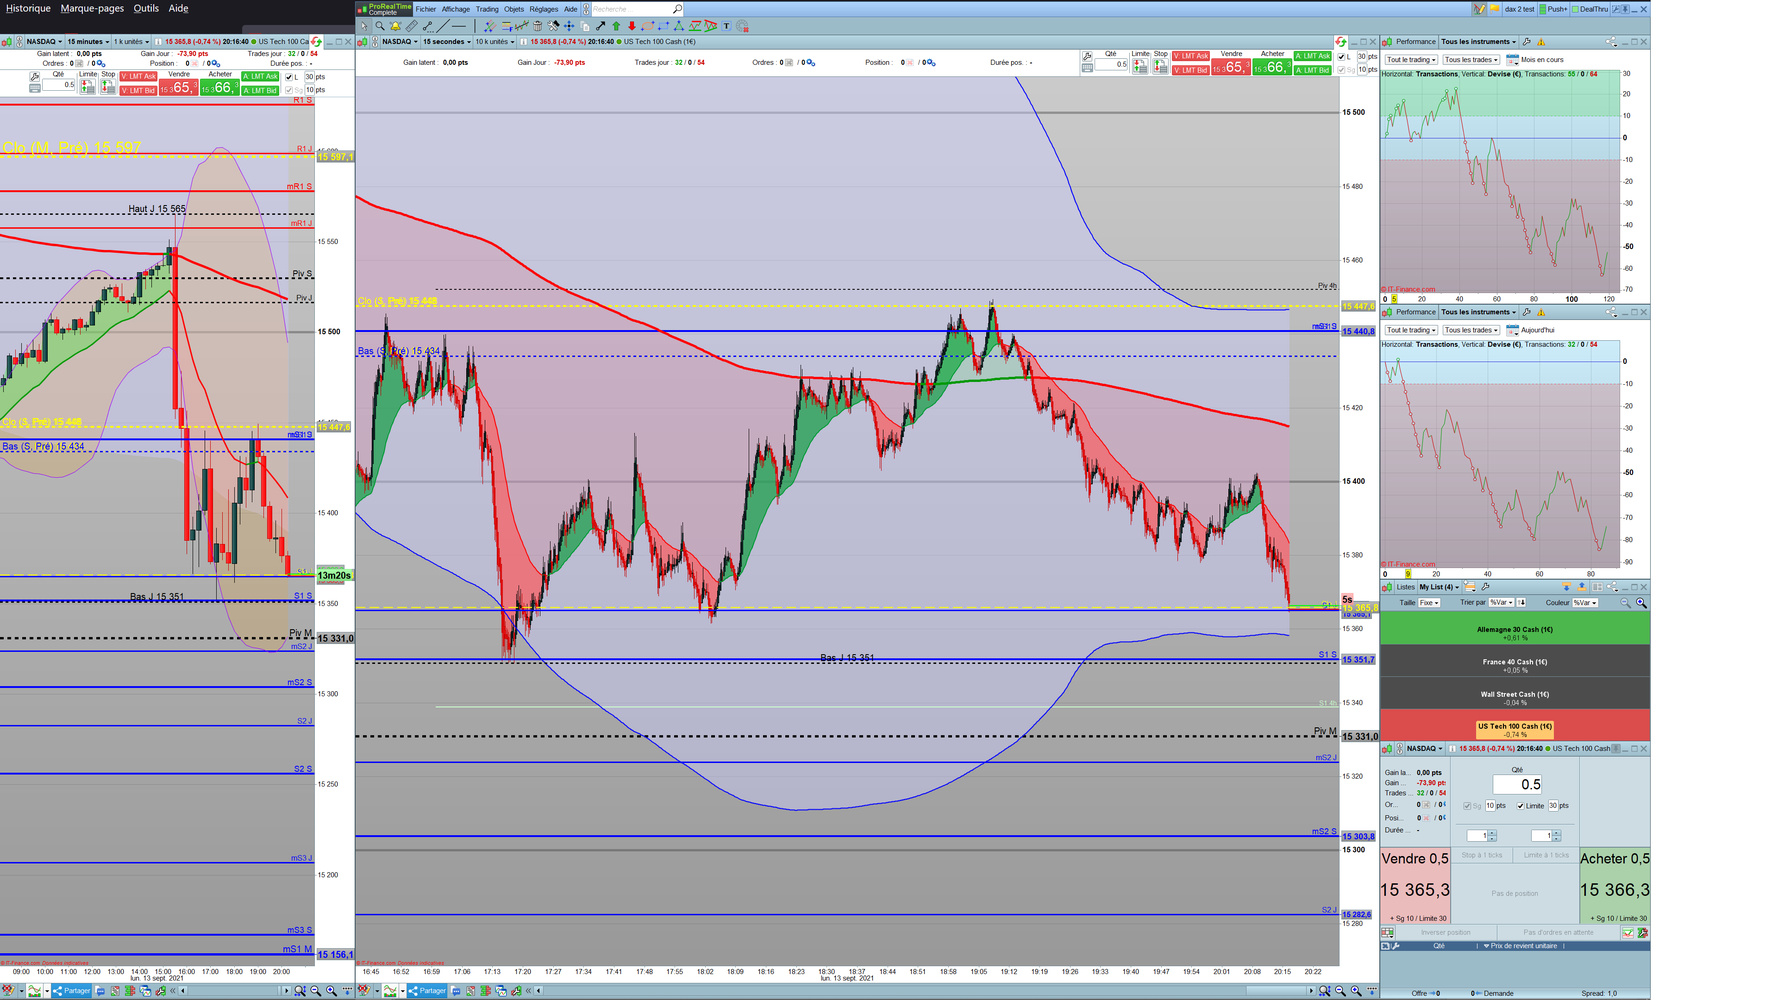Choose the horizontal line drawing tool
This screenshot has height=1000, width=1778.
[x=459, y=26]
